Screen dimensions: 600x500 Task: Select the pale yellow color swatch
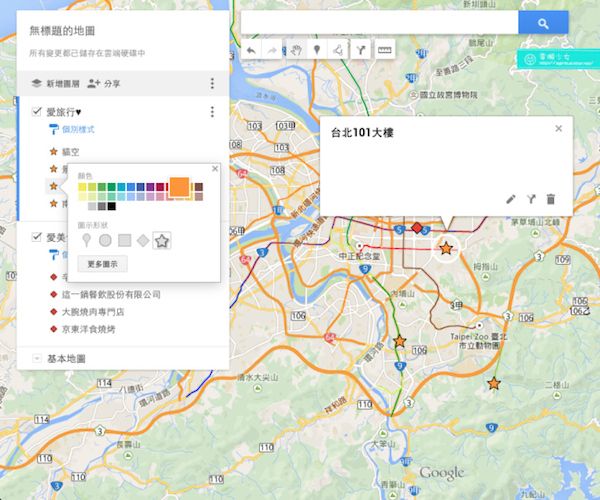pyautogui.click(x=82, y=197)
